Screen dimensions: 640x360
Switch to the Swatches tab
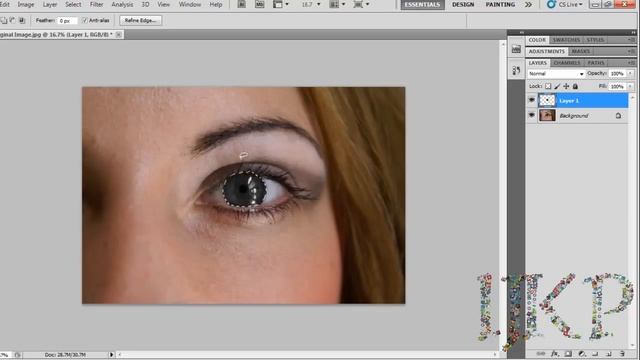pyautogui.click(x=566, y=40)
